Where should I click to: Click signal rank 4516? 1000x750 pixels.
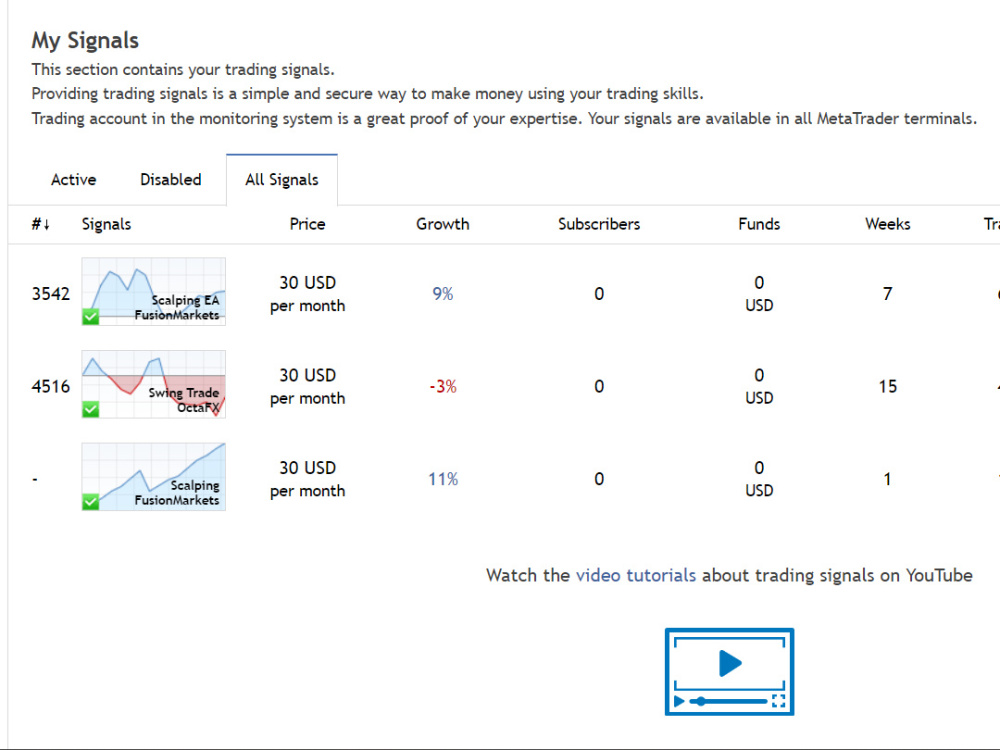[x=50, y=386]
